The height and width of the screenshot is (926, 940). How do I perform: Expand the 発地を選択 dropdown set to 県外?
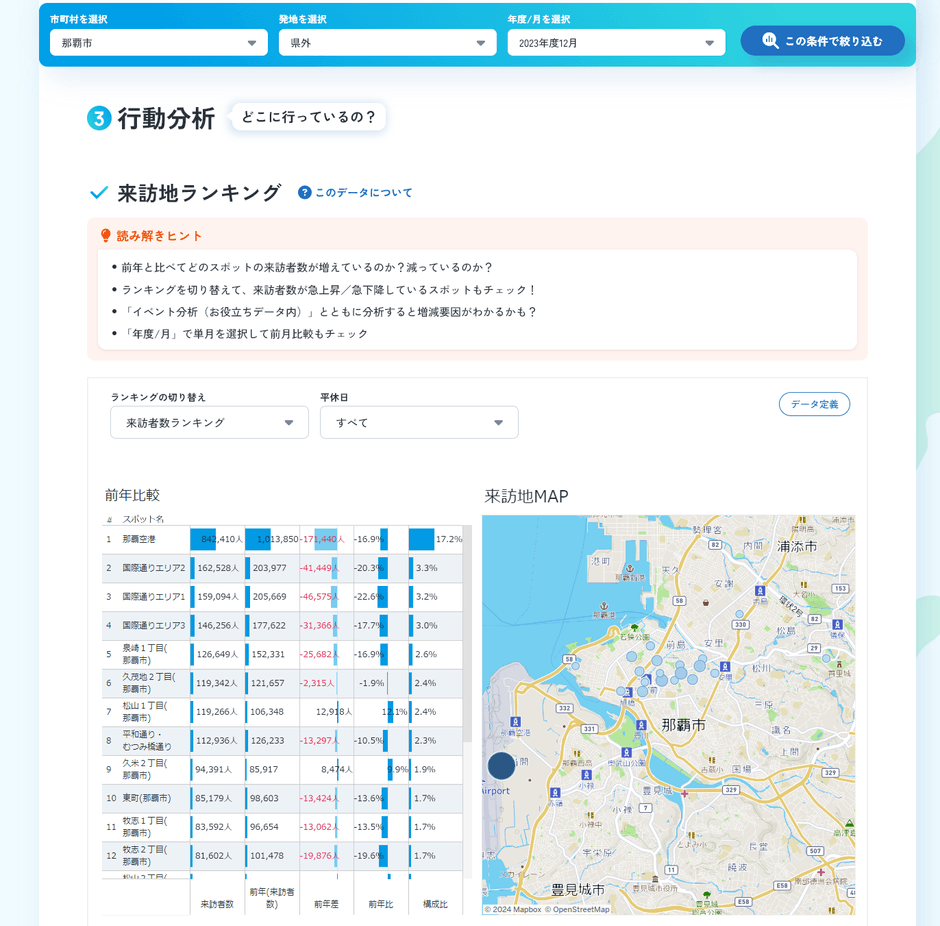388,42
